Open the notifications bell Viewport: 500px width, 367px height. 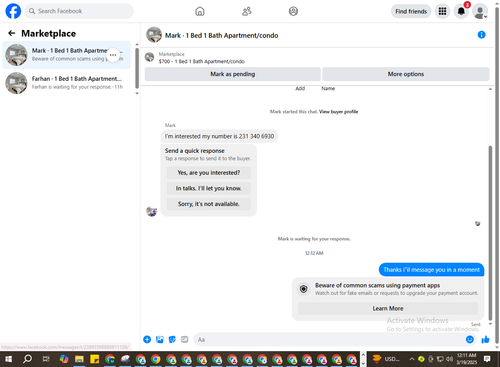coord(461,11)
